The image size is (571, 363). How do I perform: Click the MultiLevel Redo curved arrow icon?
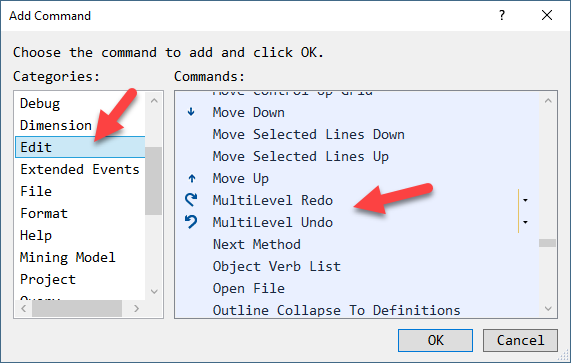point(191,200)
